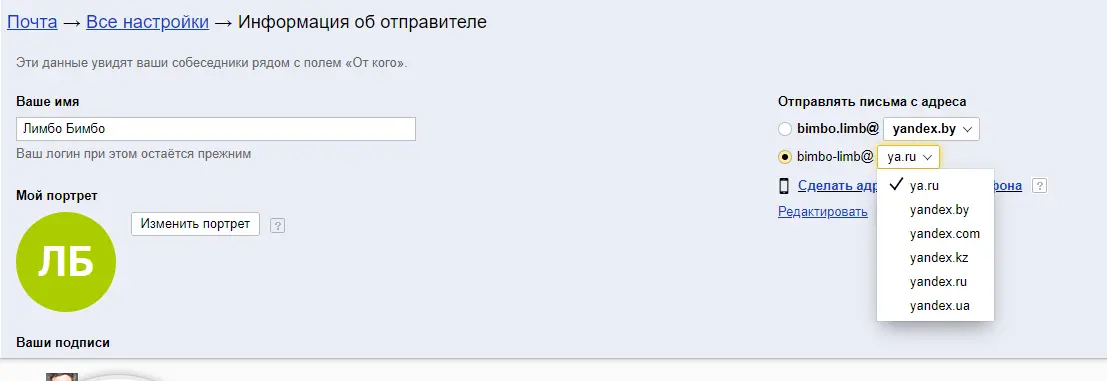
Task: Select the bimbo.limb@ radio button
Action: click(x=785, y=129)
